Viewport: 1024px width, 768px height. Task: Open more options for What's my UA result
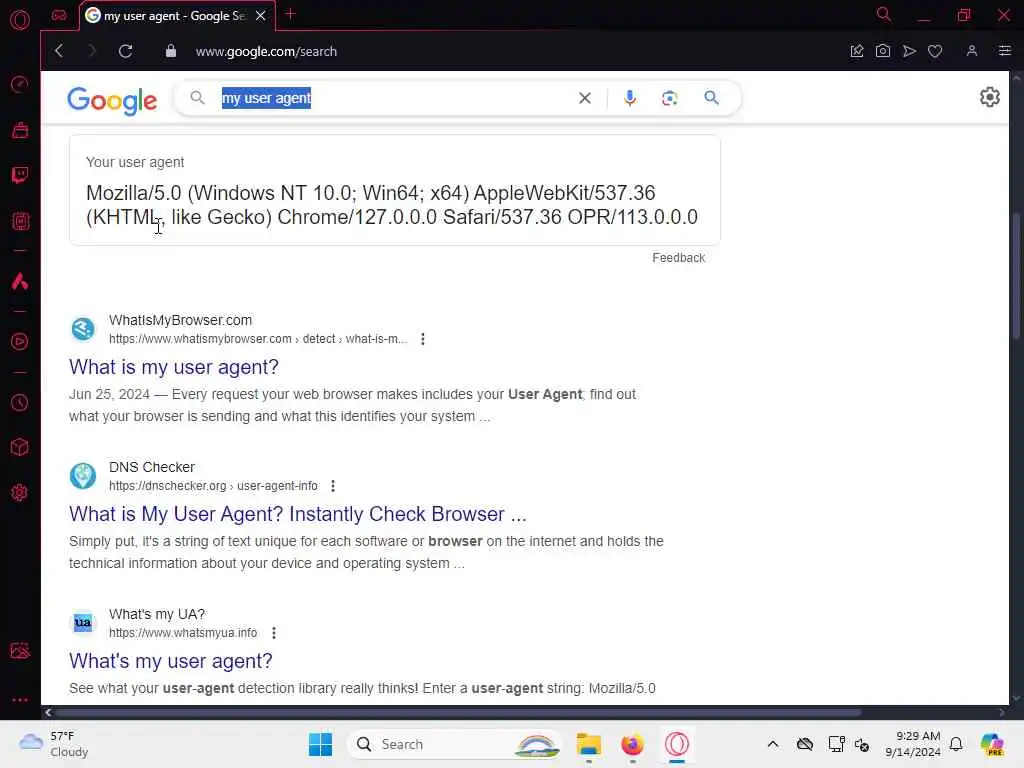[274, 633]
